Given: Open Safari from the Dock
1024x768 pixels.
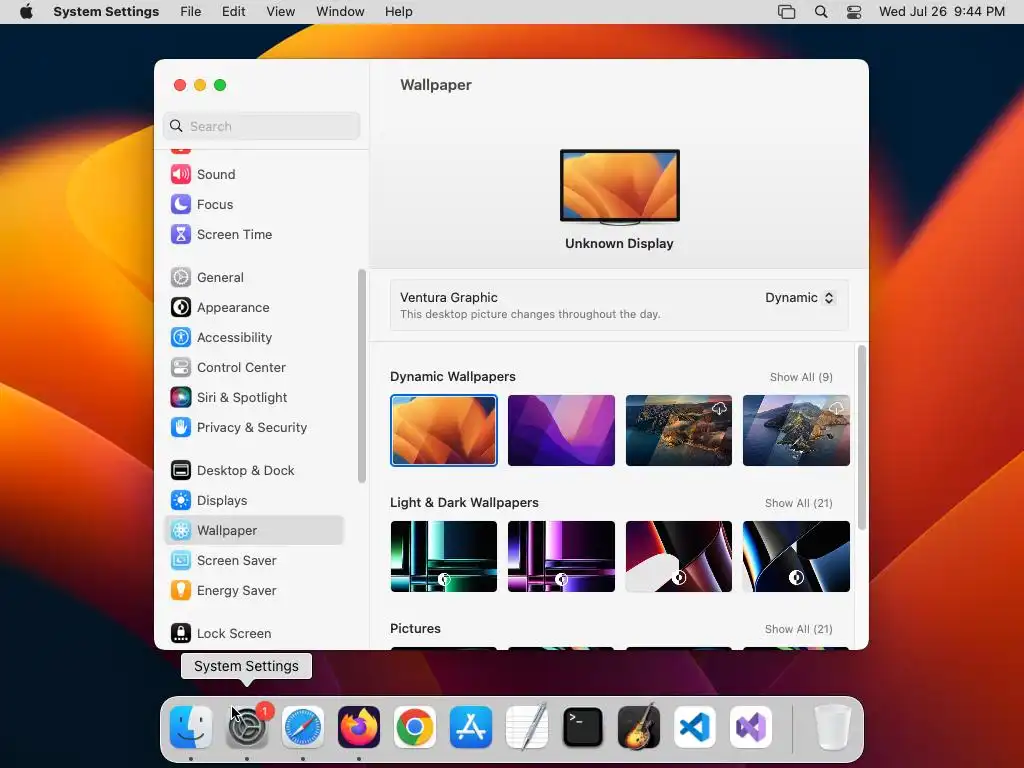Looking at the screenshot, I should (303, 727).
